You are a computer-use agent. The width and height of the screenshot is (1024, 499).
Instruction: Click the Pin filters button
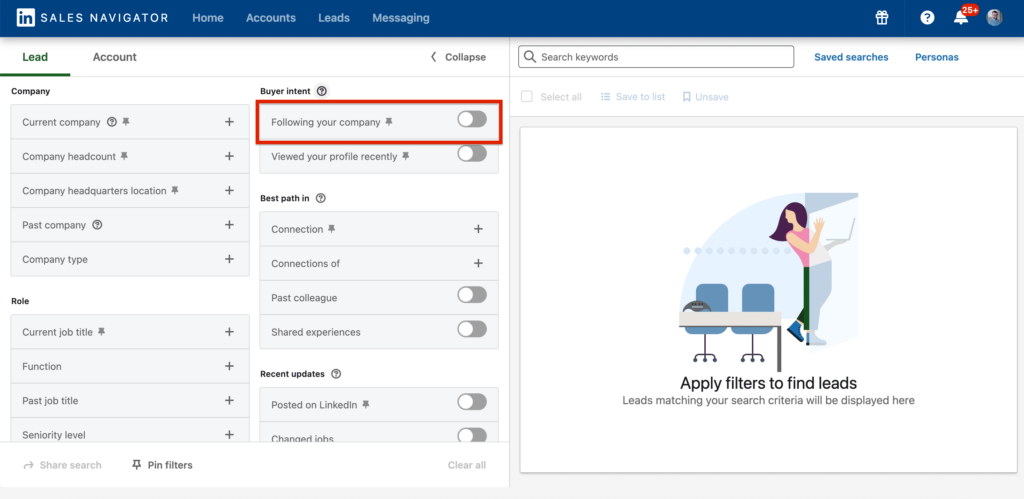click(x=162, y=465)
